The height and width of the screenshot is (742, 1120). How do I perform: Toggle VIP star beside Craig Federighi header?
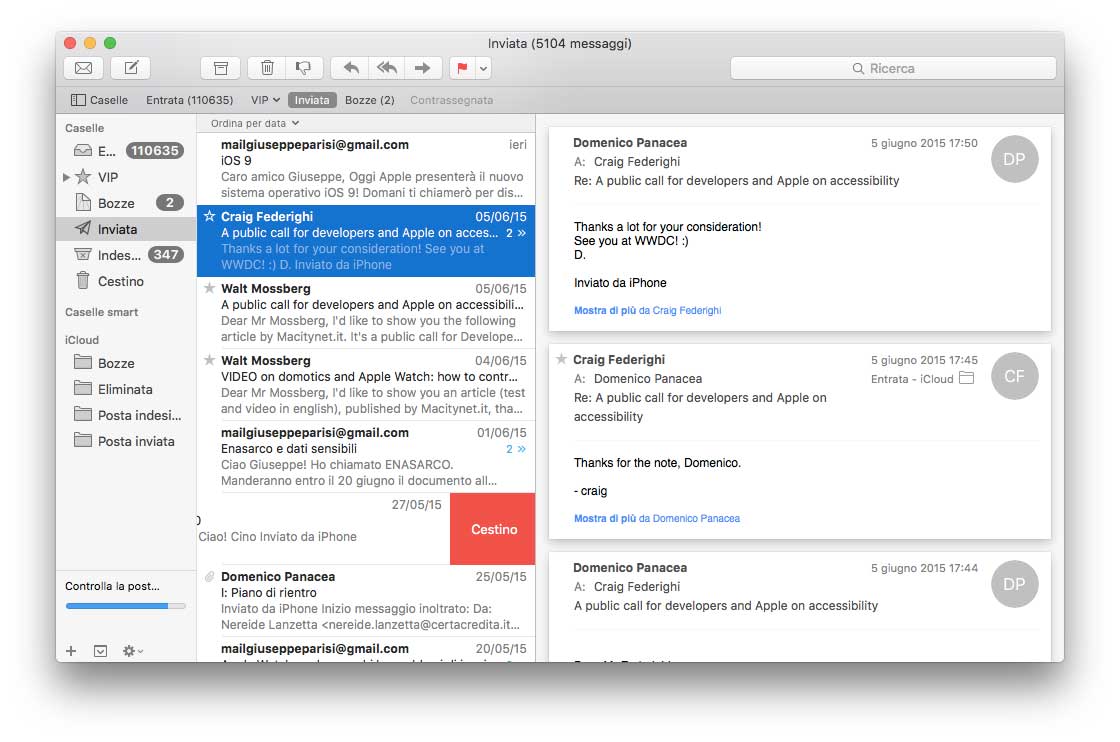coord(561,359)
